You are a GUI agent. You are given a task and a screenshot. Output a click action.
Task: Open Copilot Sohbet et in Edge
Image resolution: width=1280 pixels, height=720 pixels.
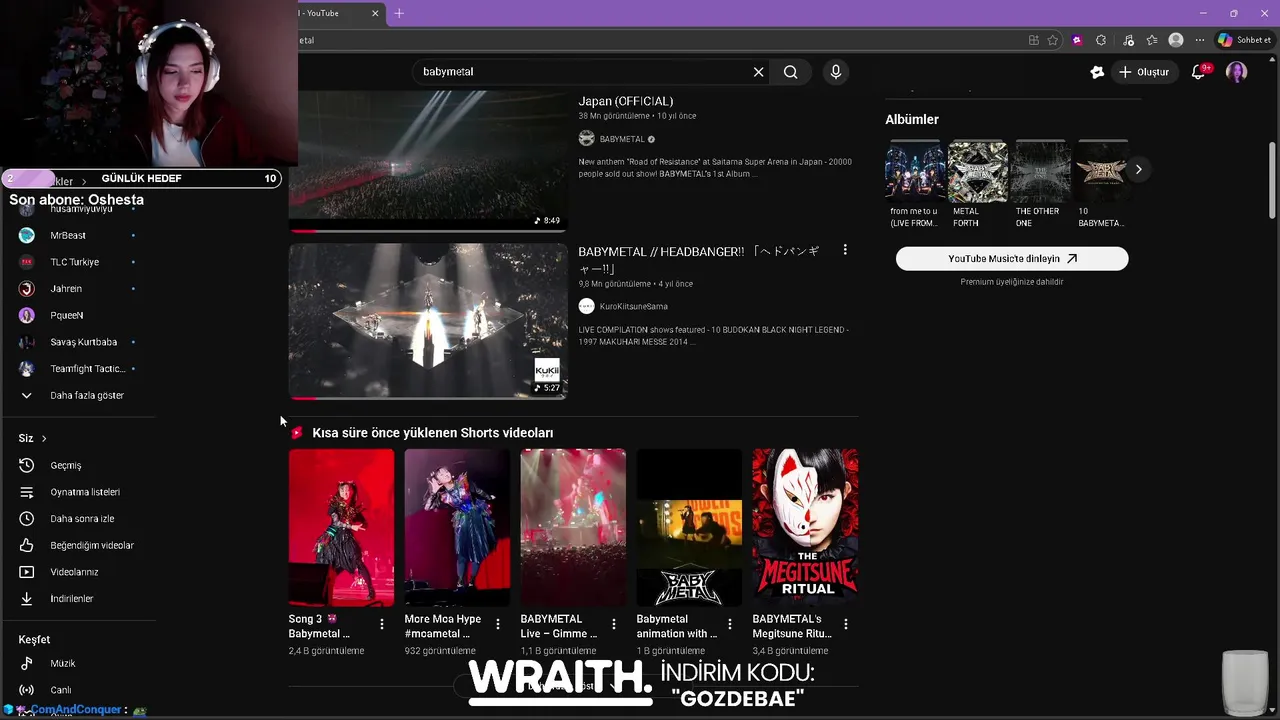[x=1244, y=40]
